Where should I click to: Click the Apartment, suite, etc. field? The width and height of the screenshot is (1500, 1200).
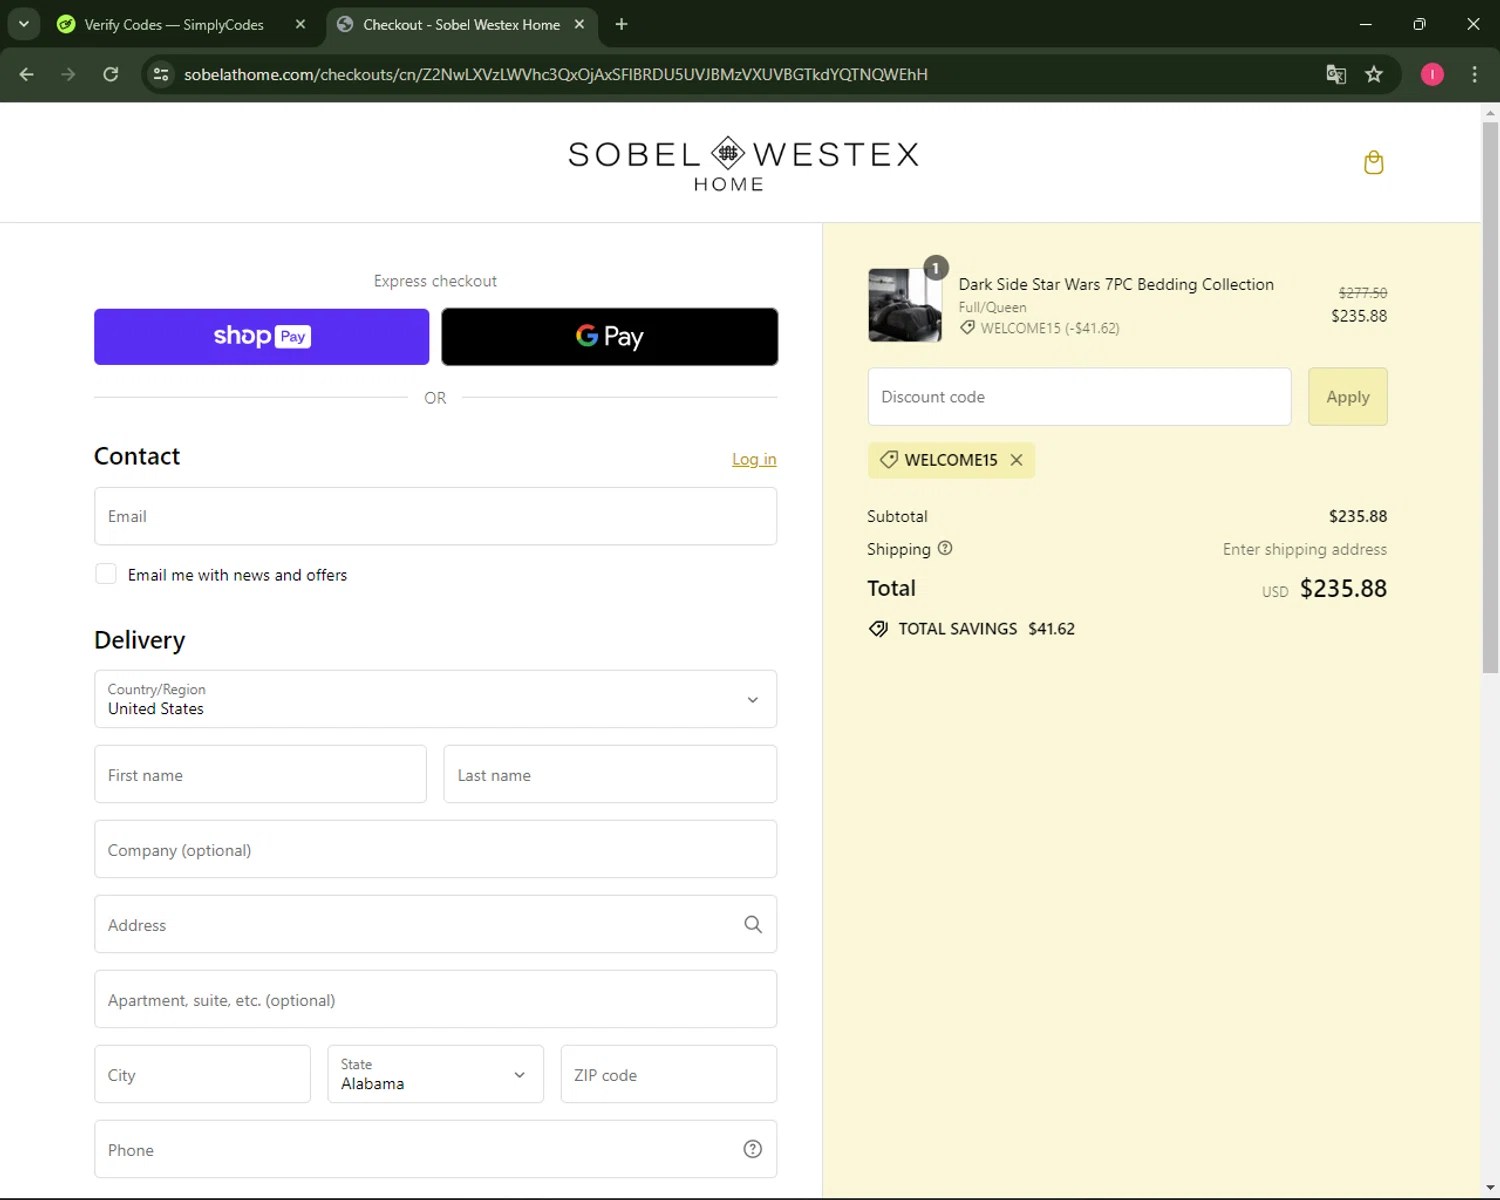point(435,999)
